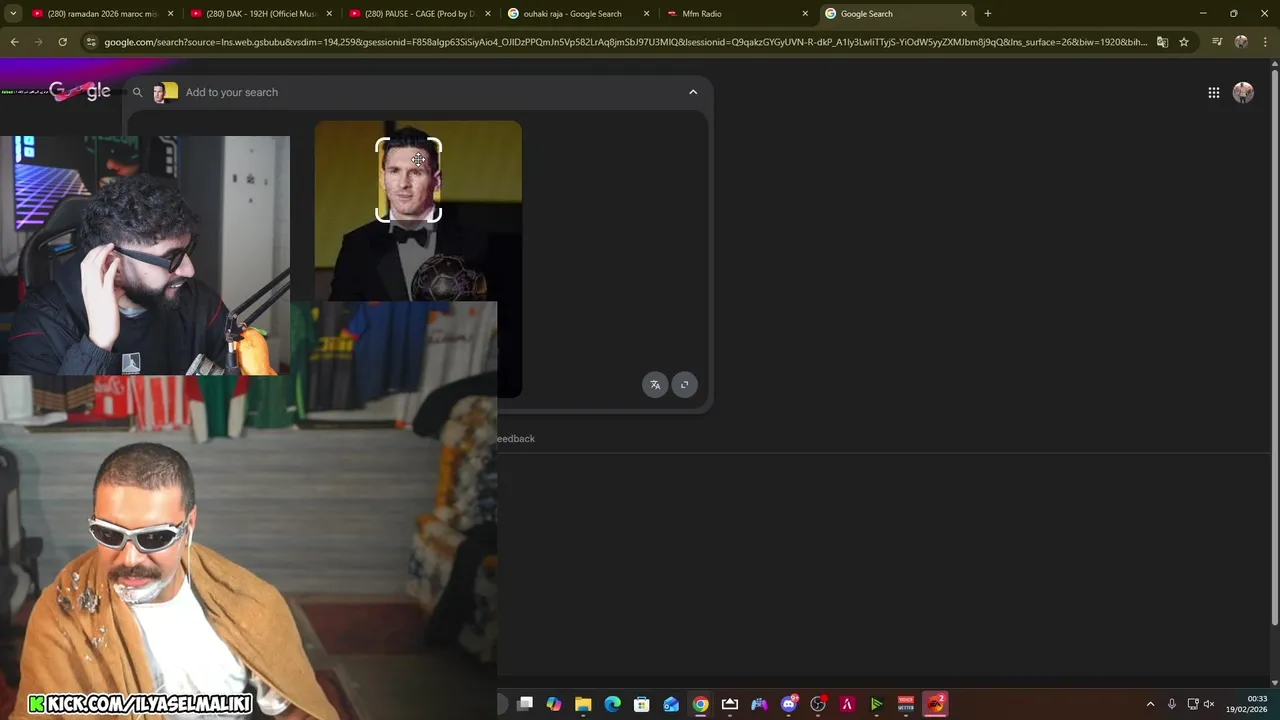1280x720 pixels.
Task: Open the Voicemeeter app in taskbar
Action: tap(906, 704)
